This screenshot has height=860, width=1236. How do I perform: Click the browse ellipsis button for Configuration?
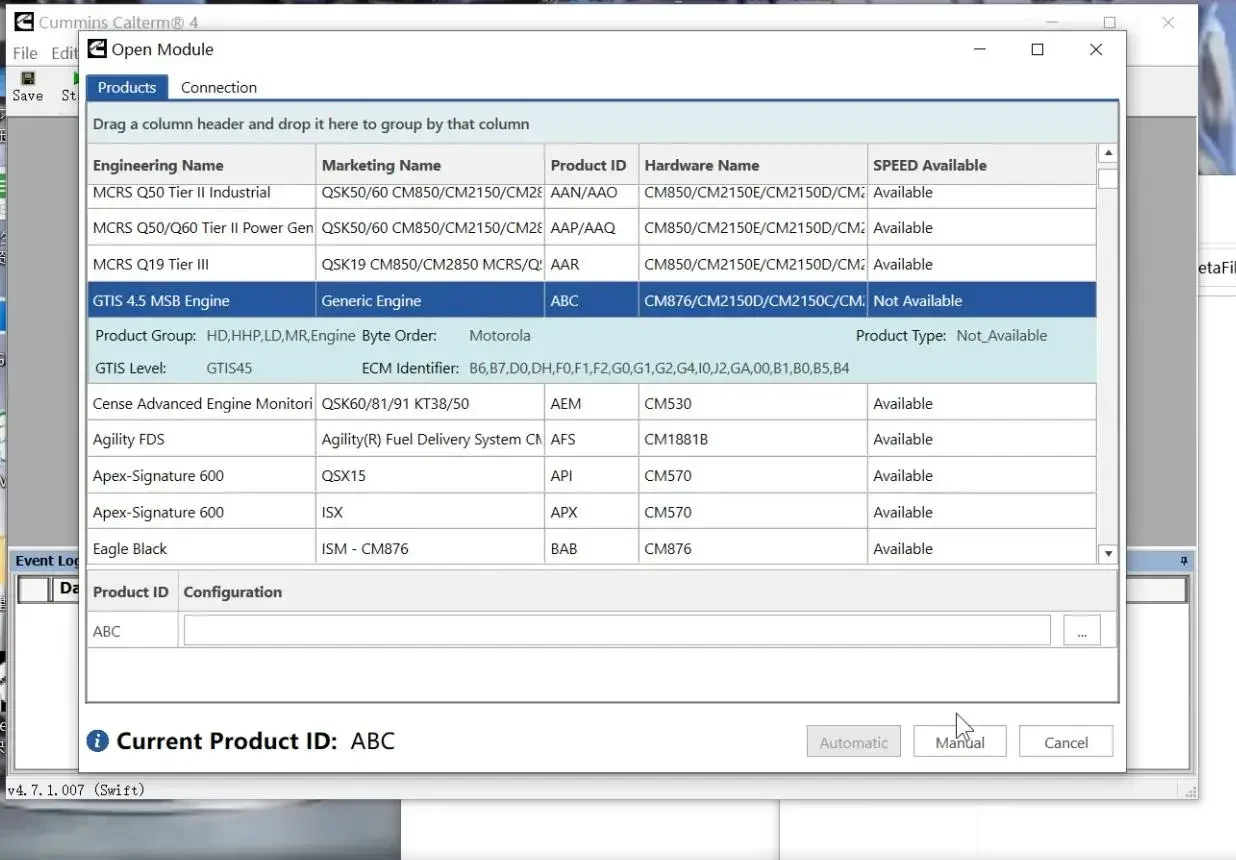coord(1081,631)
